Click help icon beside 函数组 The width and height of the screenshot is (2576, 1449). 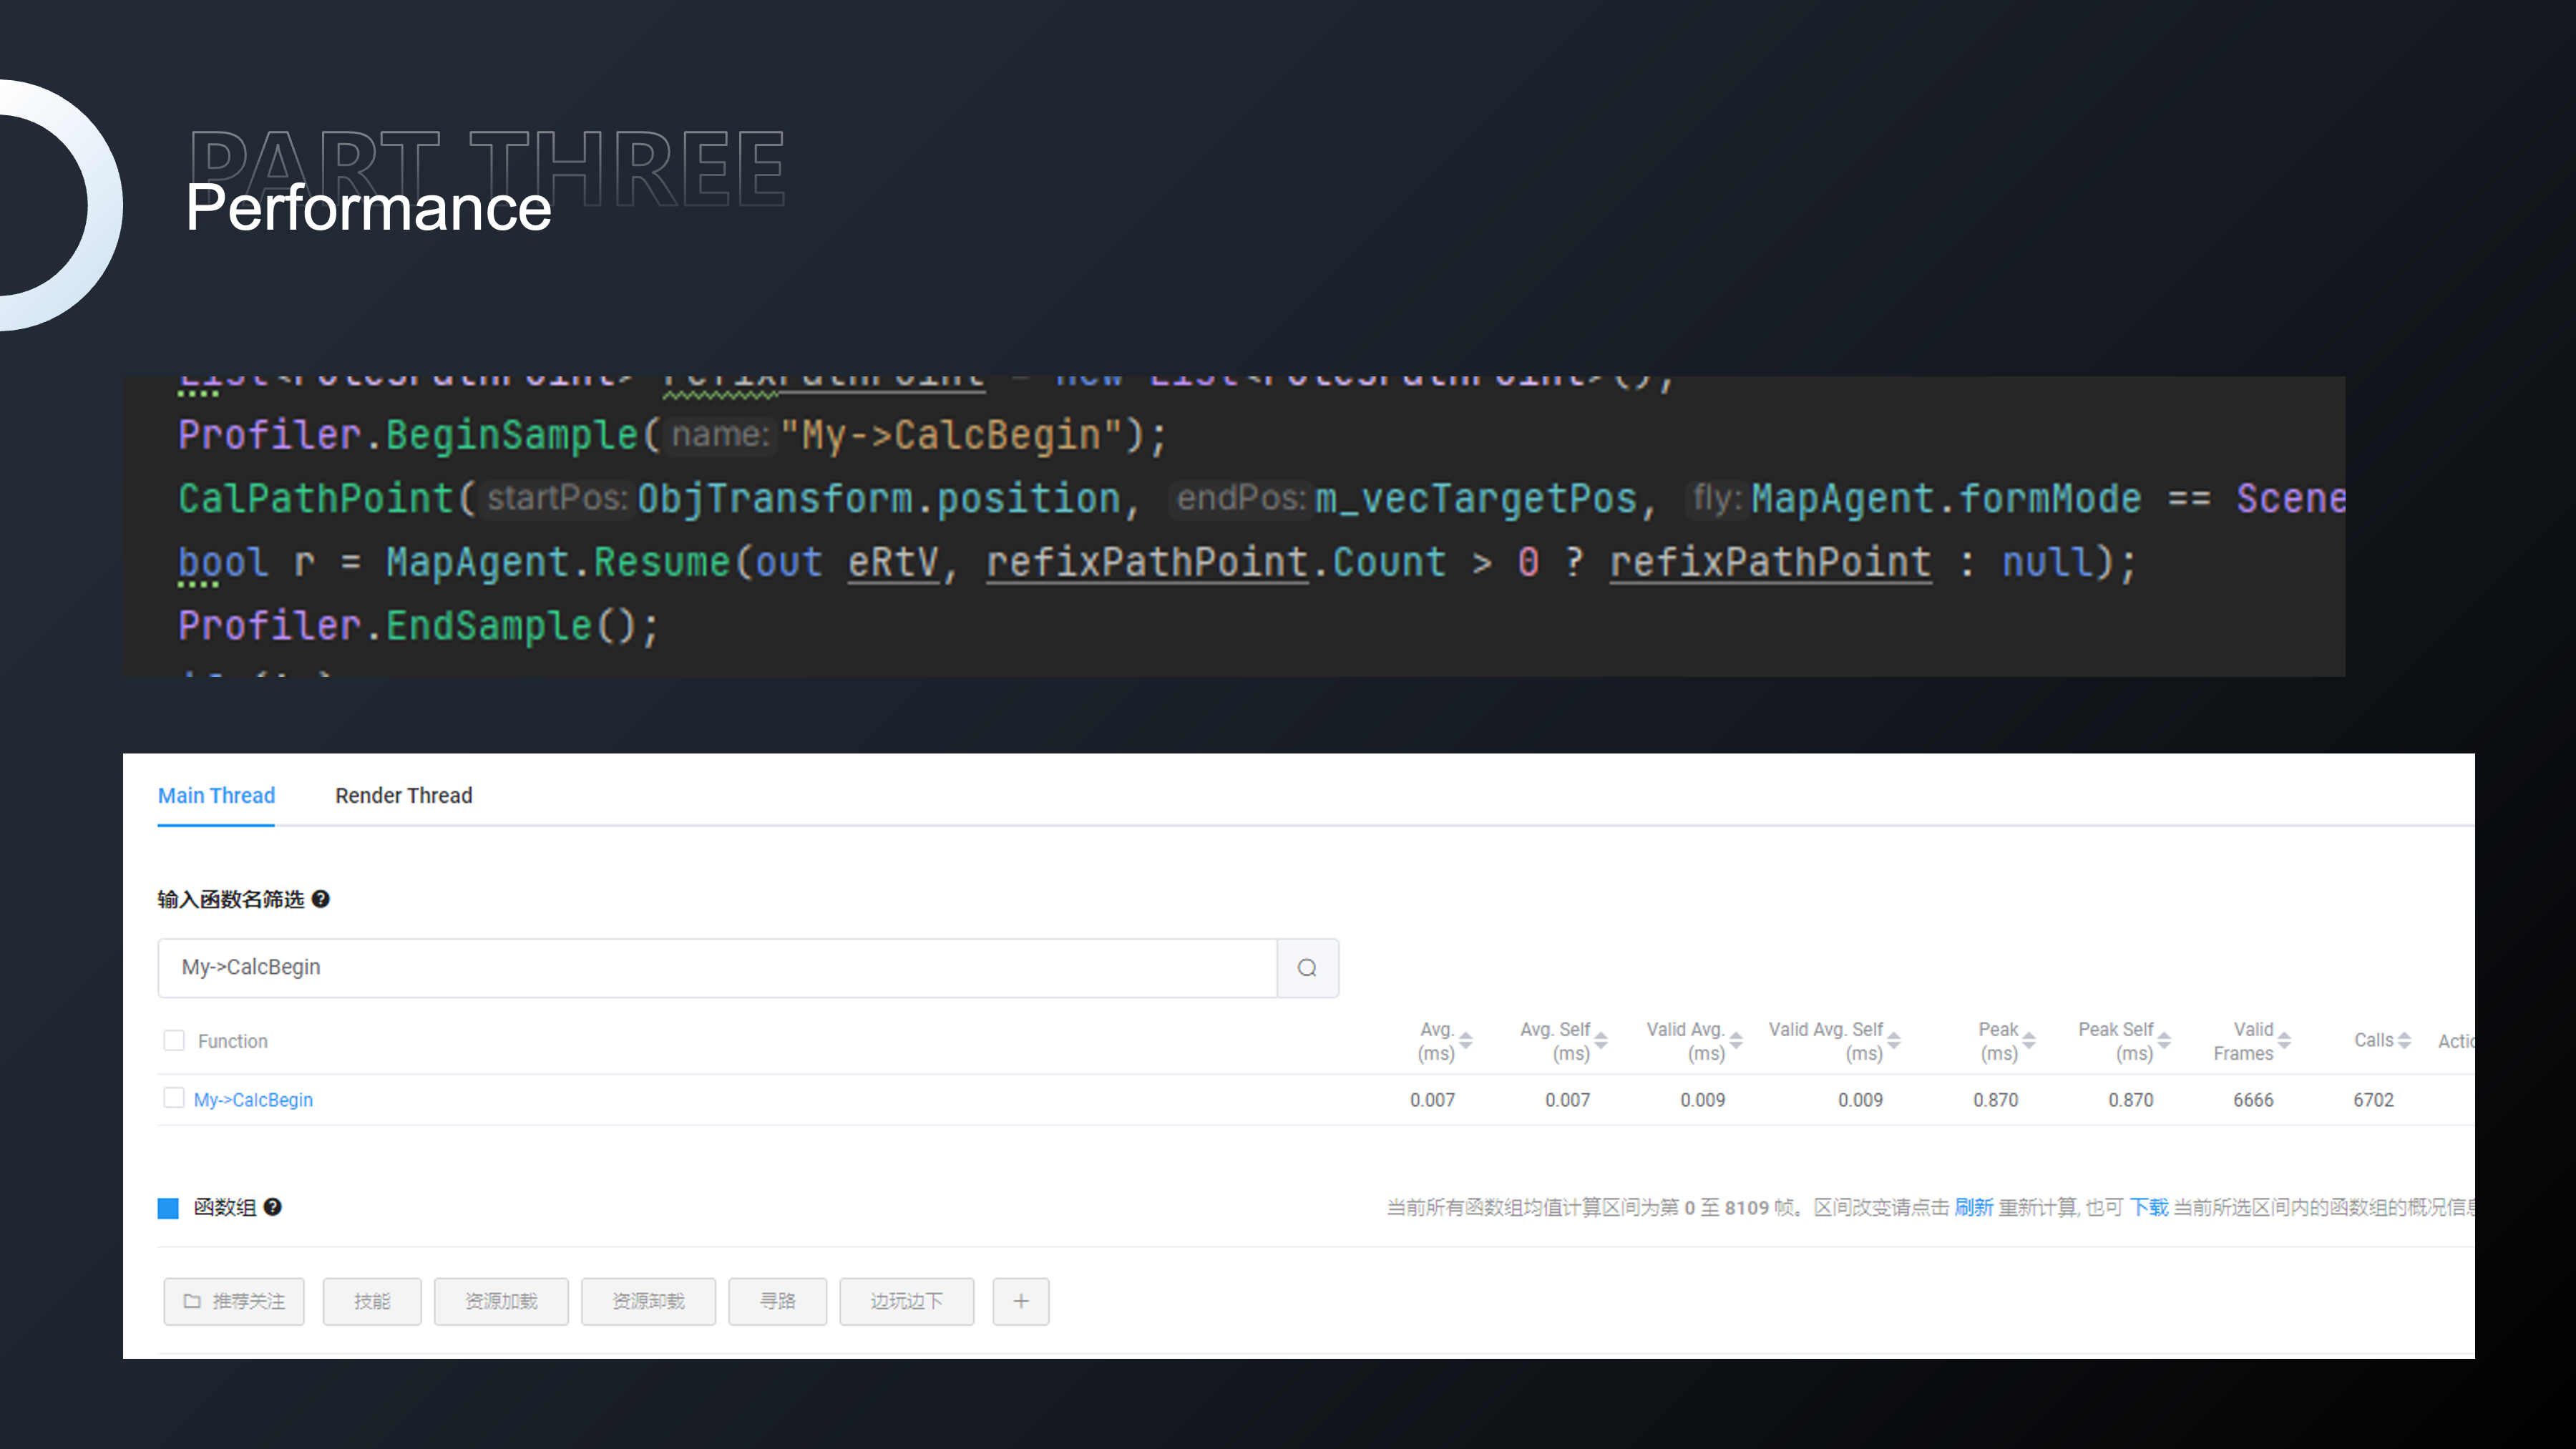(272, 1207)
